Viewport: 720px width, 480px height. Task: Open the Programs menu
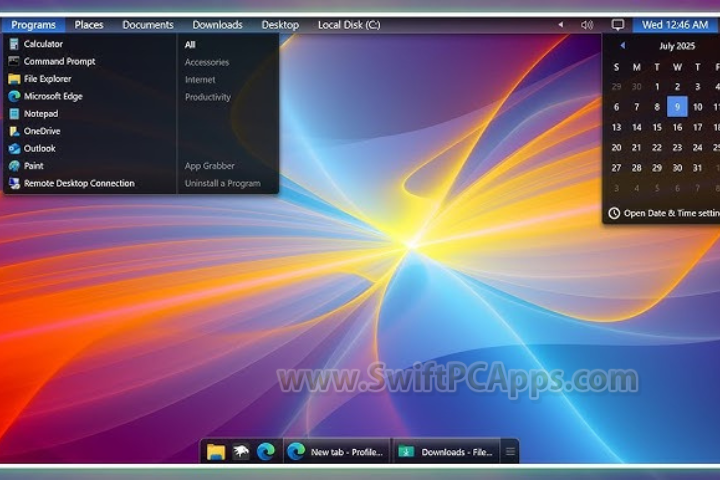point(34,25)
